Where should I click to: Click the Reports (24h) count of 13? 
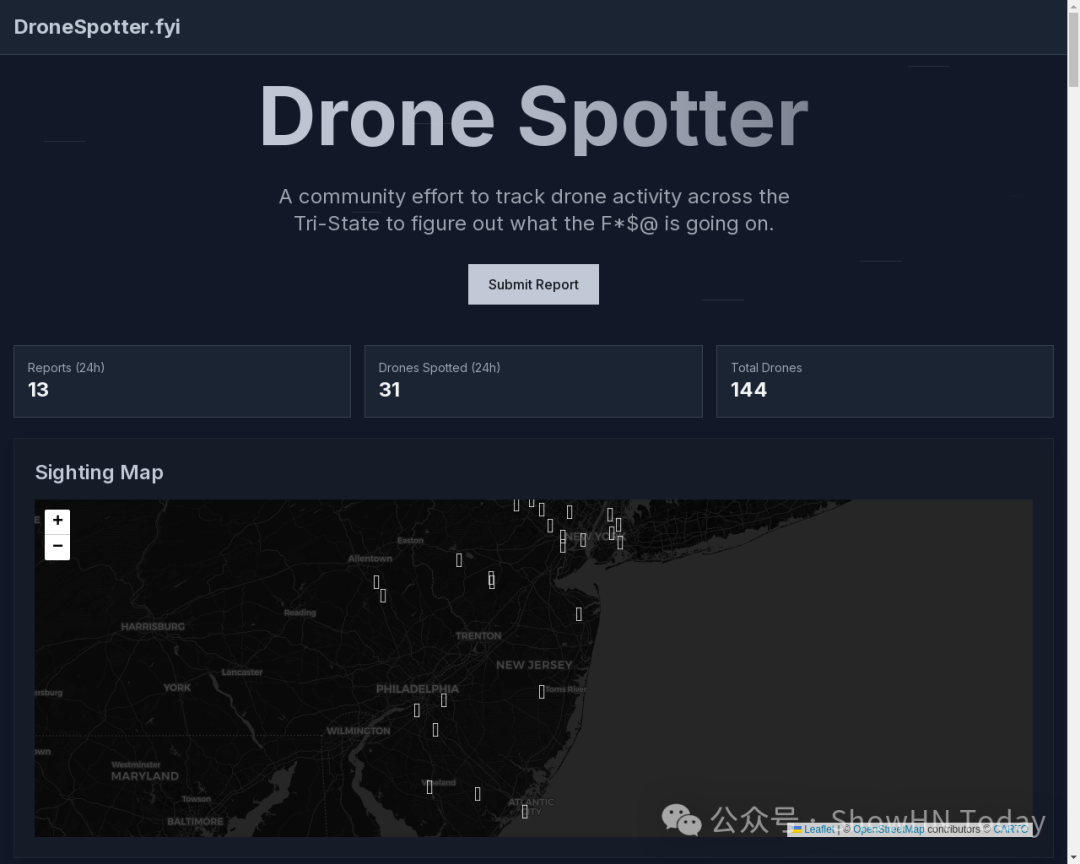pos(39,390)
